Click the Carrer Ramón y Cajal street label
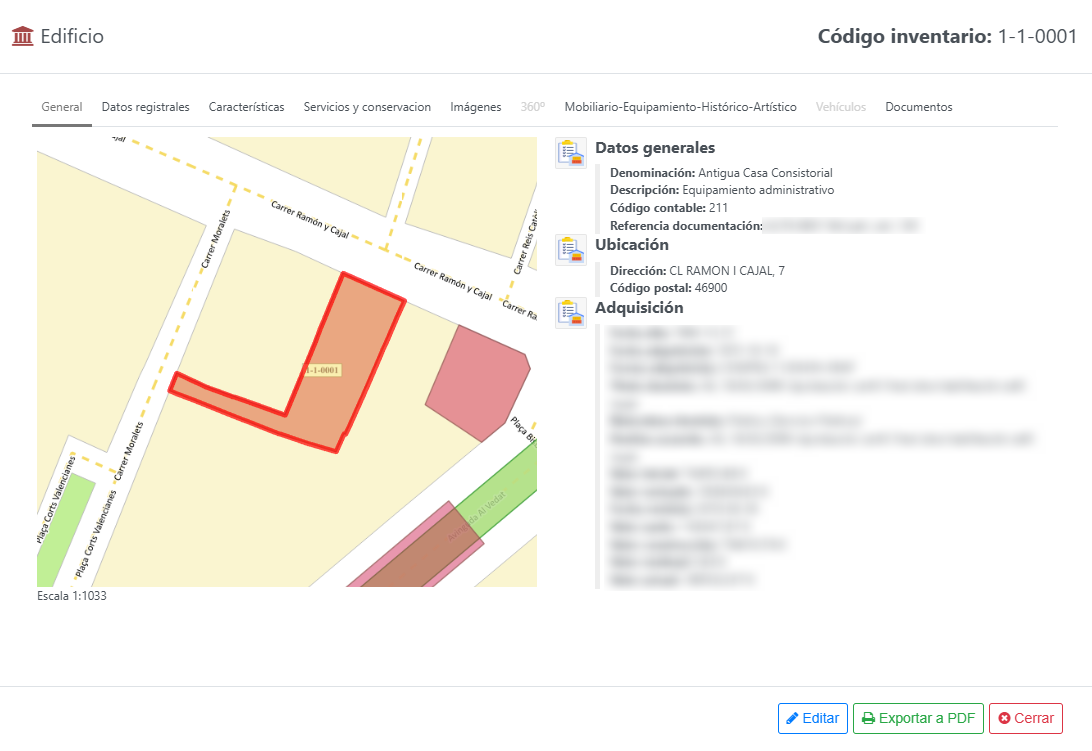The width and height of the screenshot is (1092, 751). pyautogui.click(x=309, y=218)
